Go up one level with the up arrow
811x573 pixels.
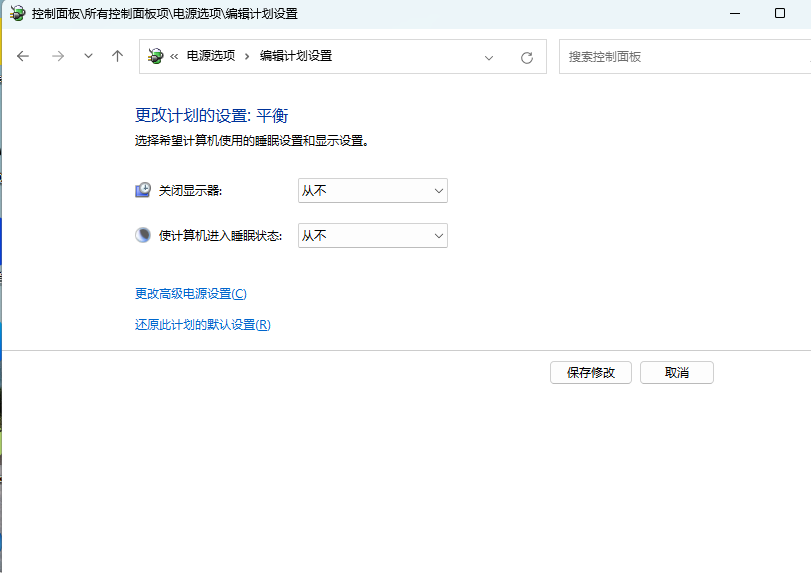(x=117, y=56)
